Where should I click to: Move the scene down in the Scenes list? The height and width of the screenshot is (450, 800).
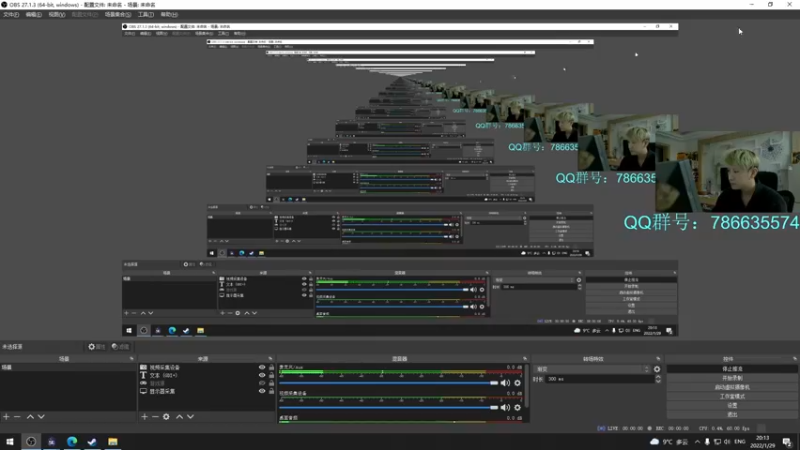coord(41,417)
